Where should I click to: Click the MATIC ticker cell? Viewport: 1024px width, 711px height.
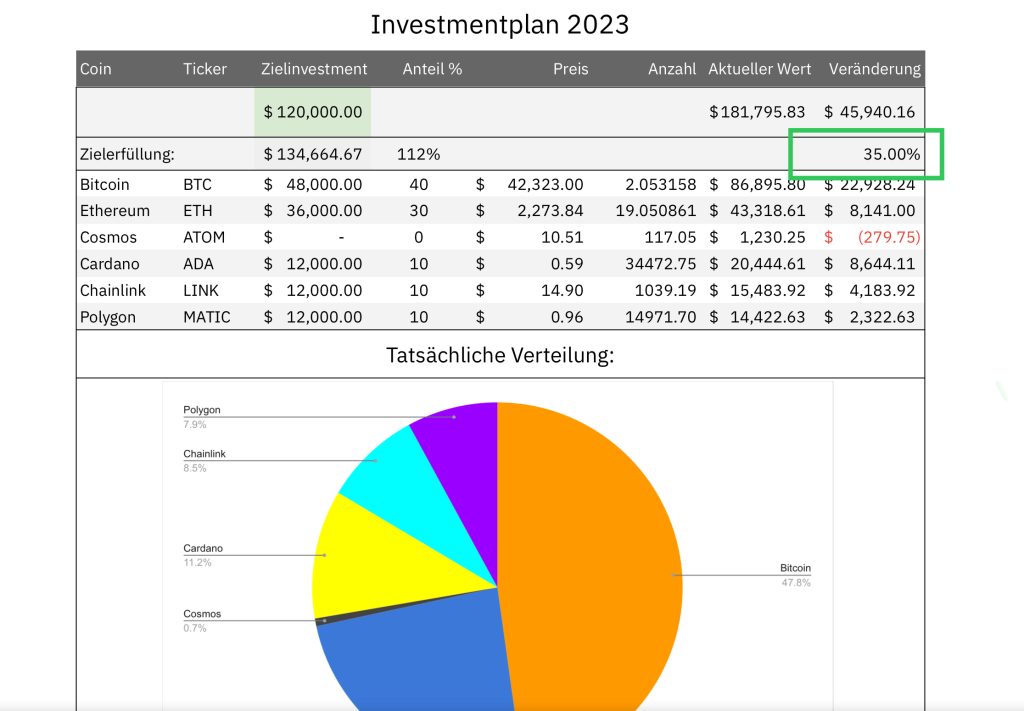207,317
